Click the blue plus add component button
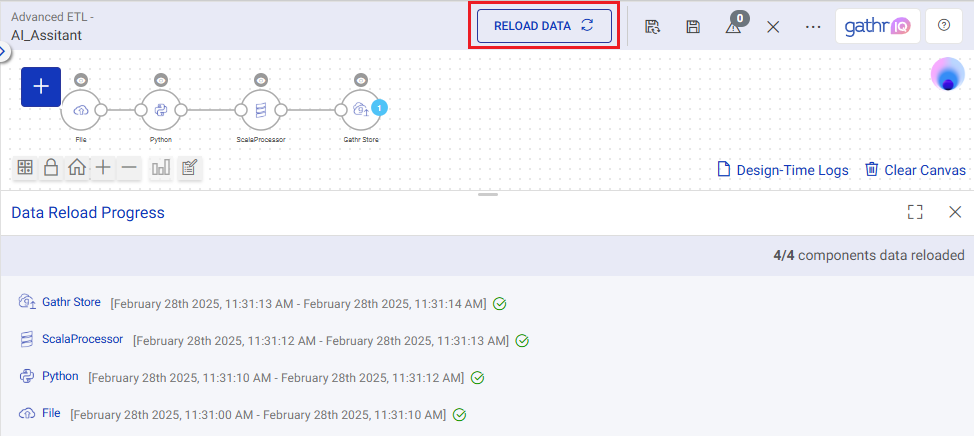Screen dimensions: 974x436 [41, 87]
